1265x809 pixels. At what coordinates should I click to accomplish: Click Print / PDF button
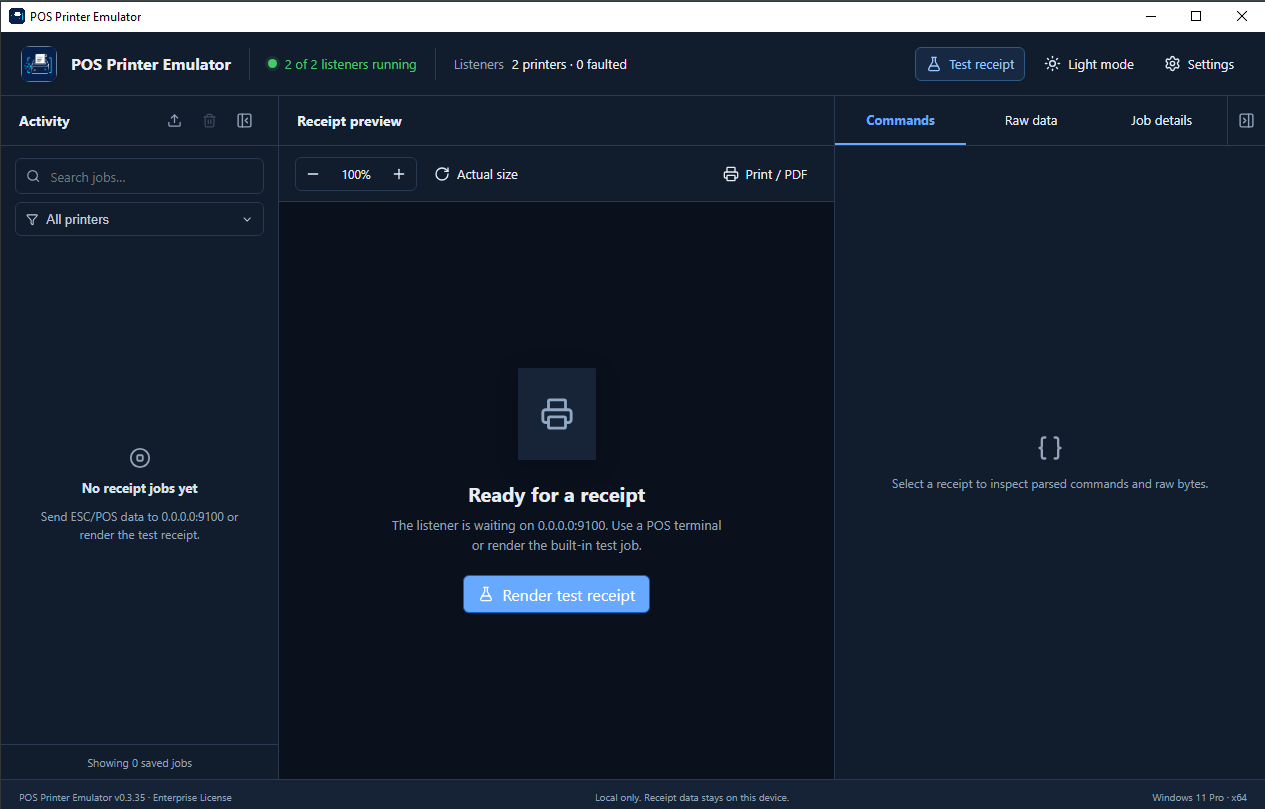coord(765,174)
